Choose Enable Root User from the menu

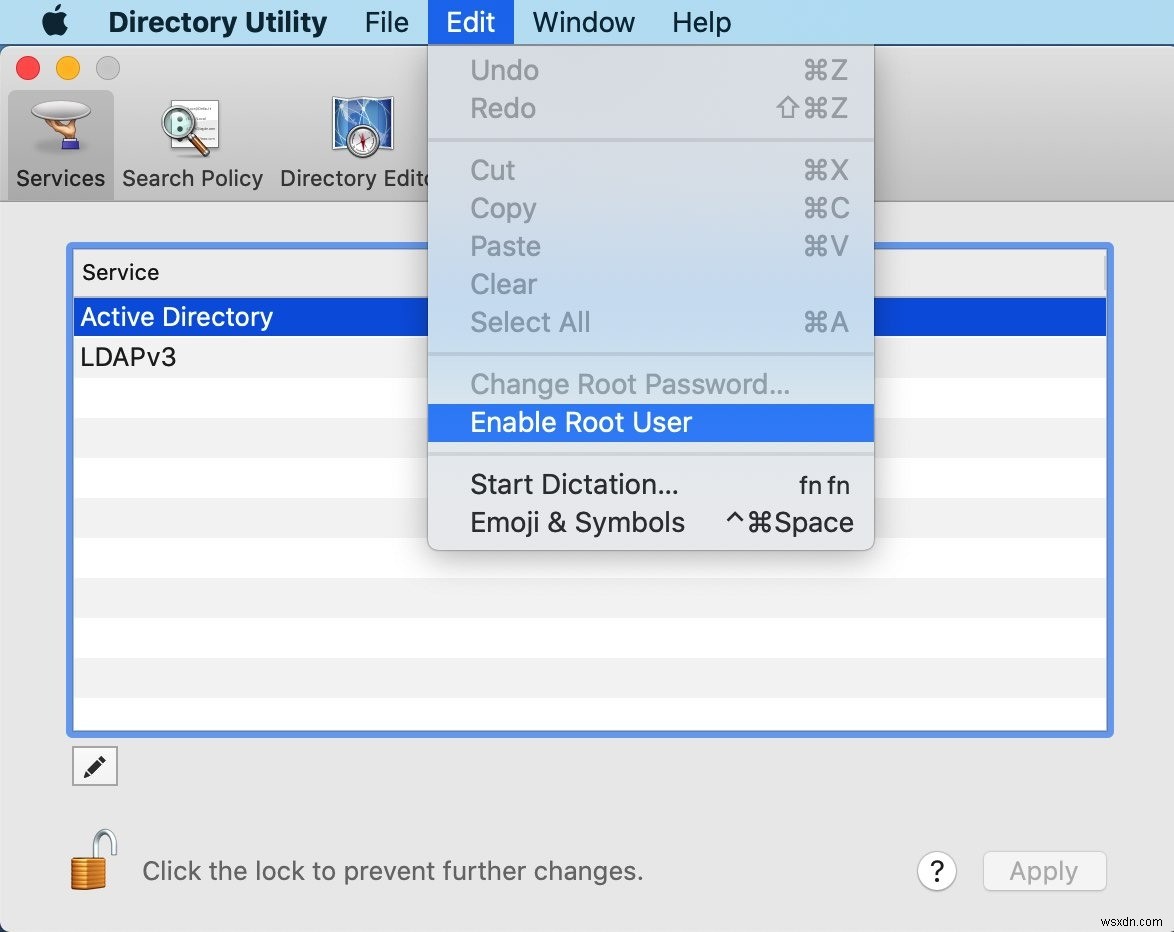pyautogui.click(x=580, y=422)
